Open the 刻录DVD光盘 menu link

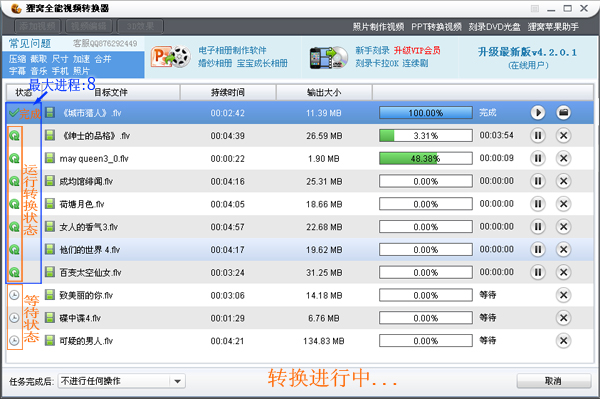[x=494, y=27]
